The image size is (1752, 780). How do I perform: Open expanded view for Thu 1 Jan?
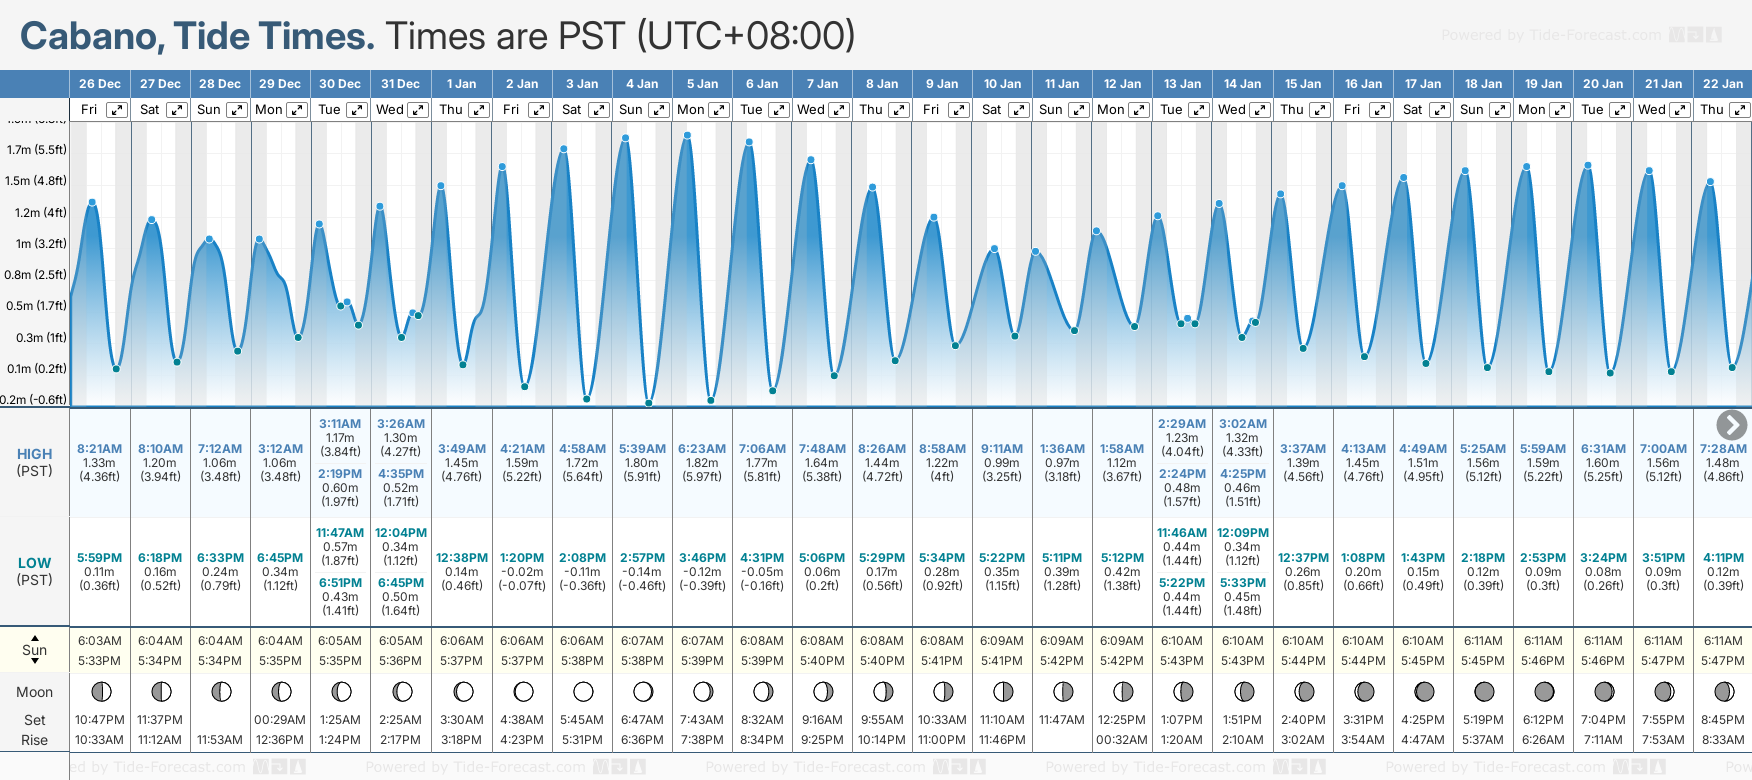point(479,110)
